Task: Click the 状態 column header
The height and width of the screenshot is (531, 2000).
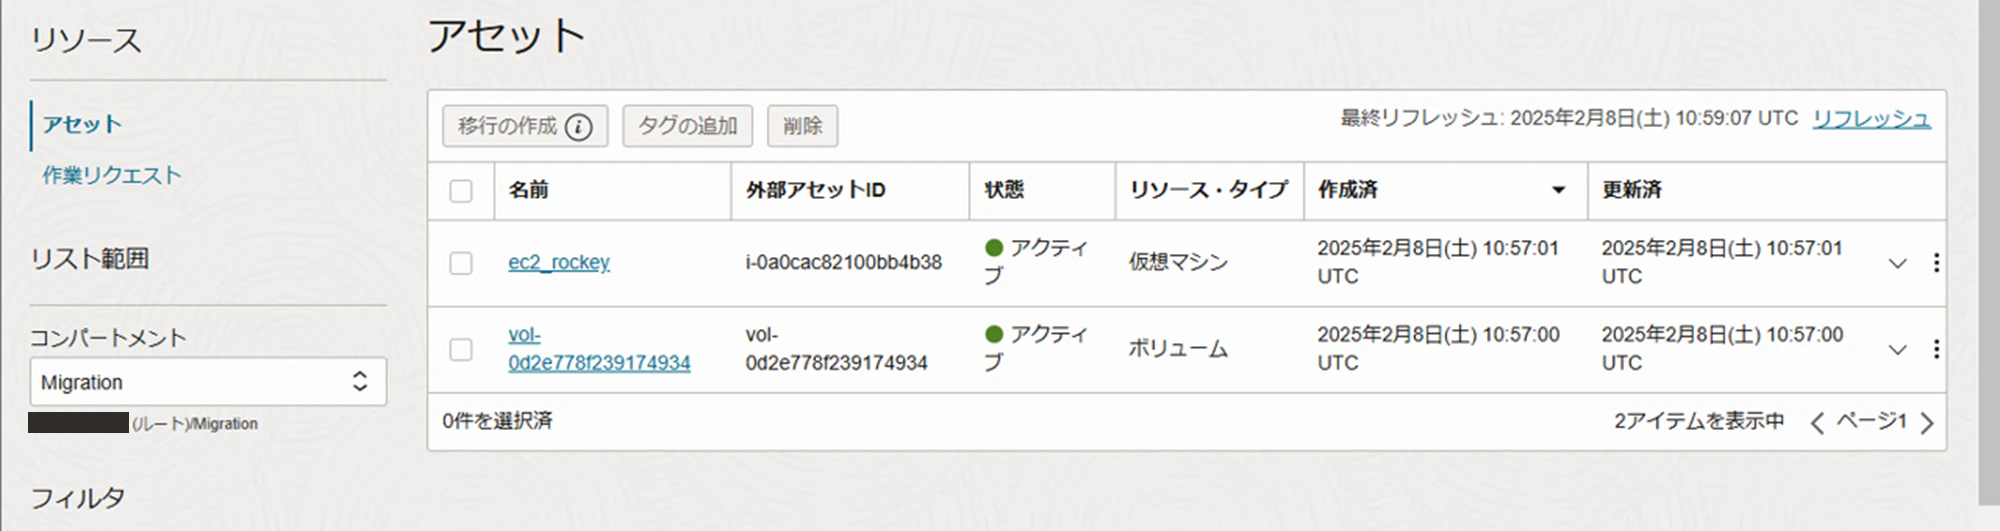Action: pyautogui.click(x=1004, y=190)
